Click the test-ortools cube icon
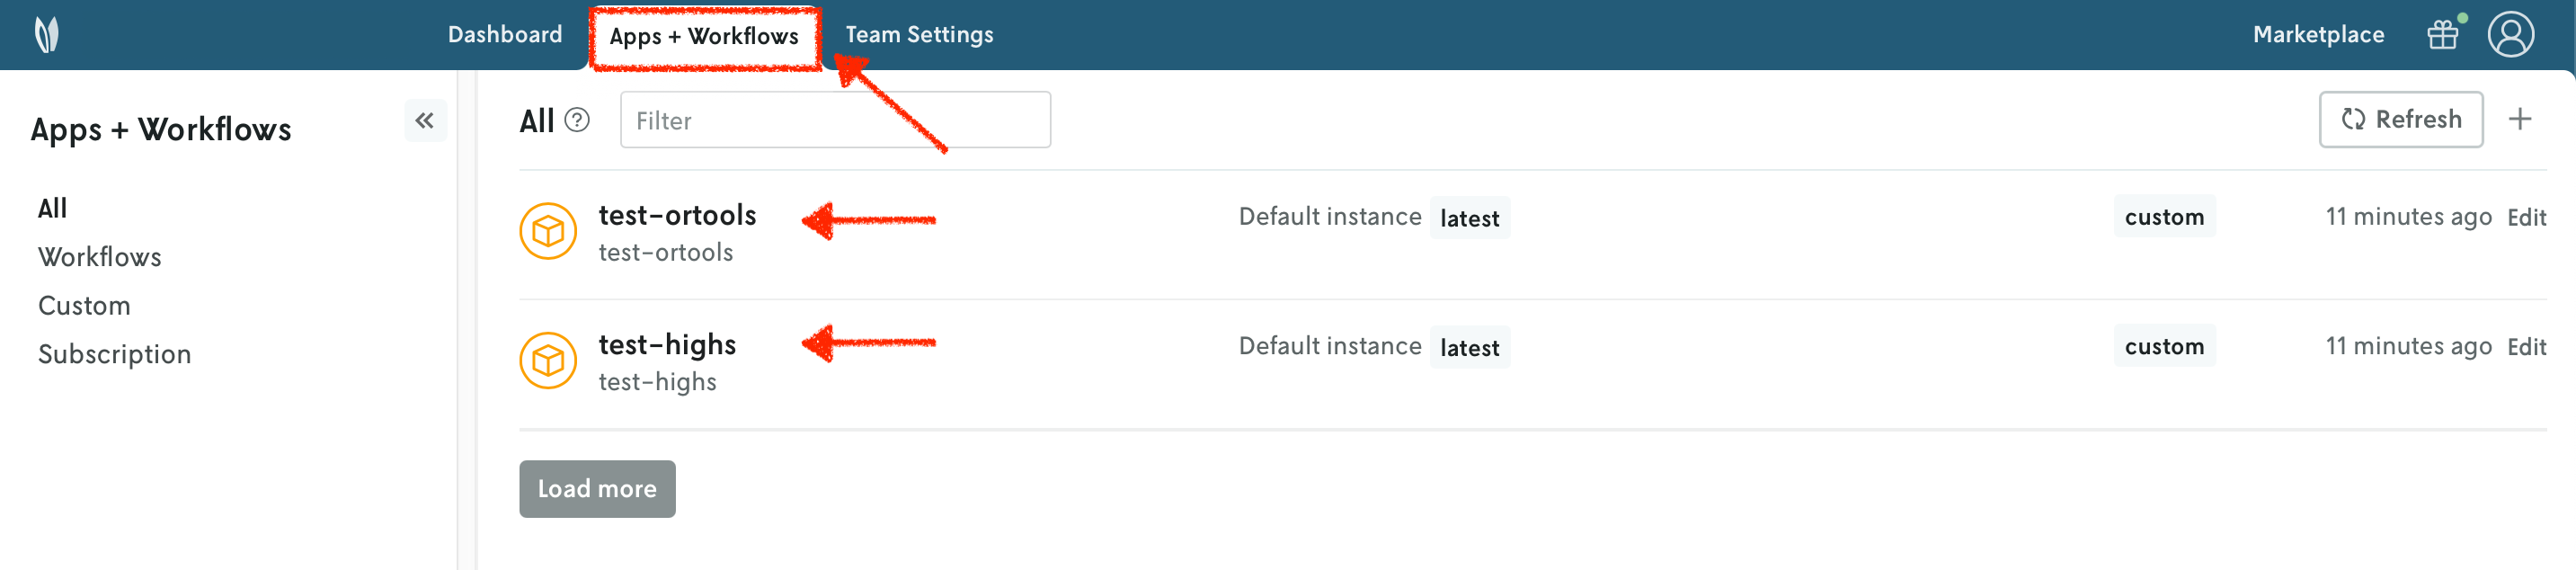2576x570 pixels. point(548,231)
